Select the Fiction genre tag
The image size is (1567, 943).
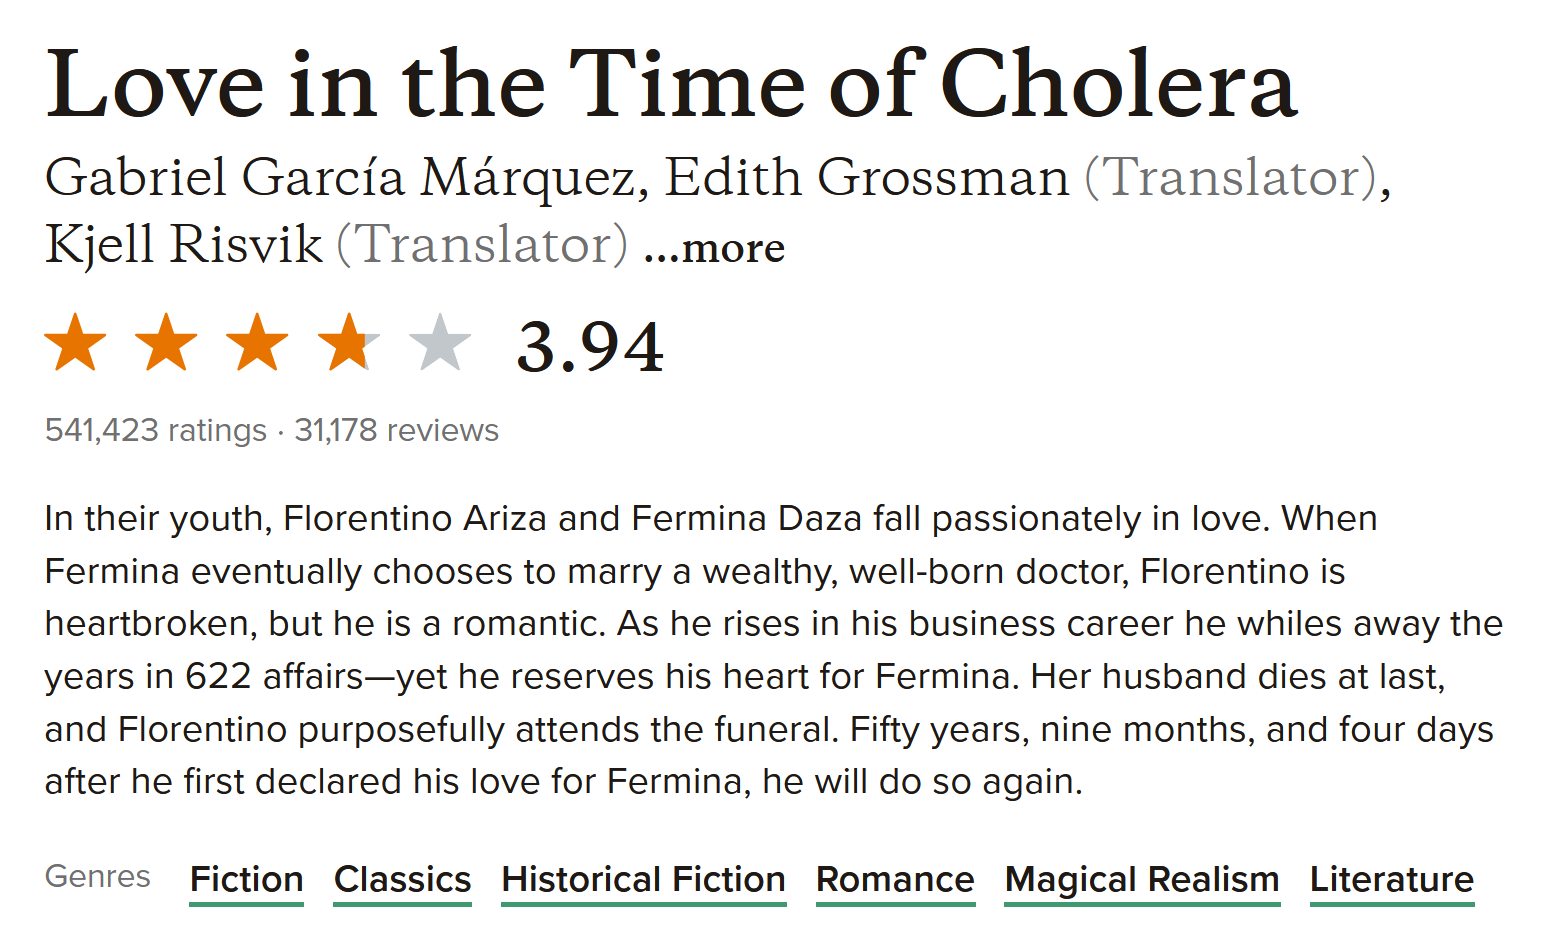click(247, 879)
